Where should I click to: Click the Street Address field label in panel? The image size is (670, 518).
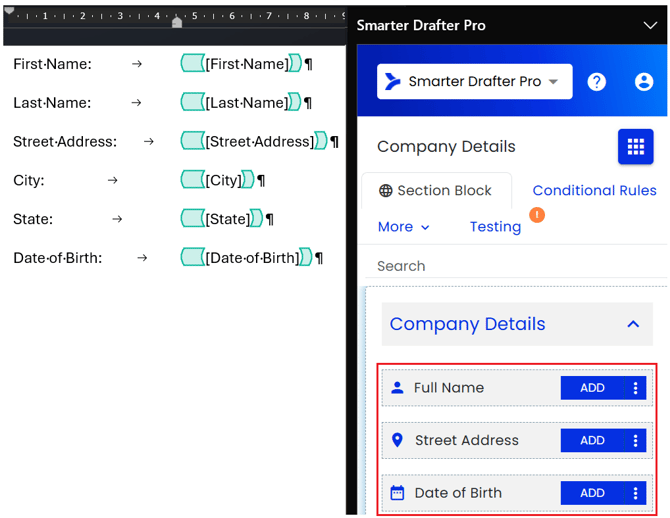(x=467, y=440)
